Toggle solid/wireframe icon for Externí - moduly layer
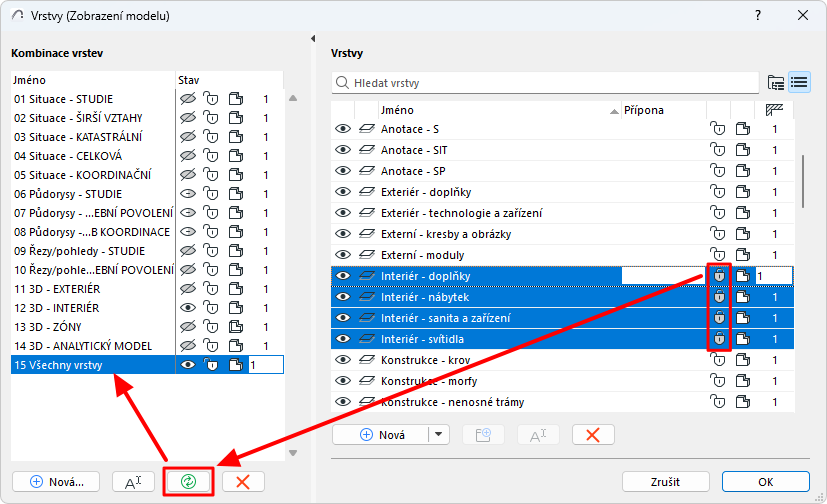 [743, 255]
